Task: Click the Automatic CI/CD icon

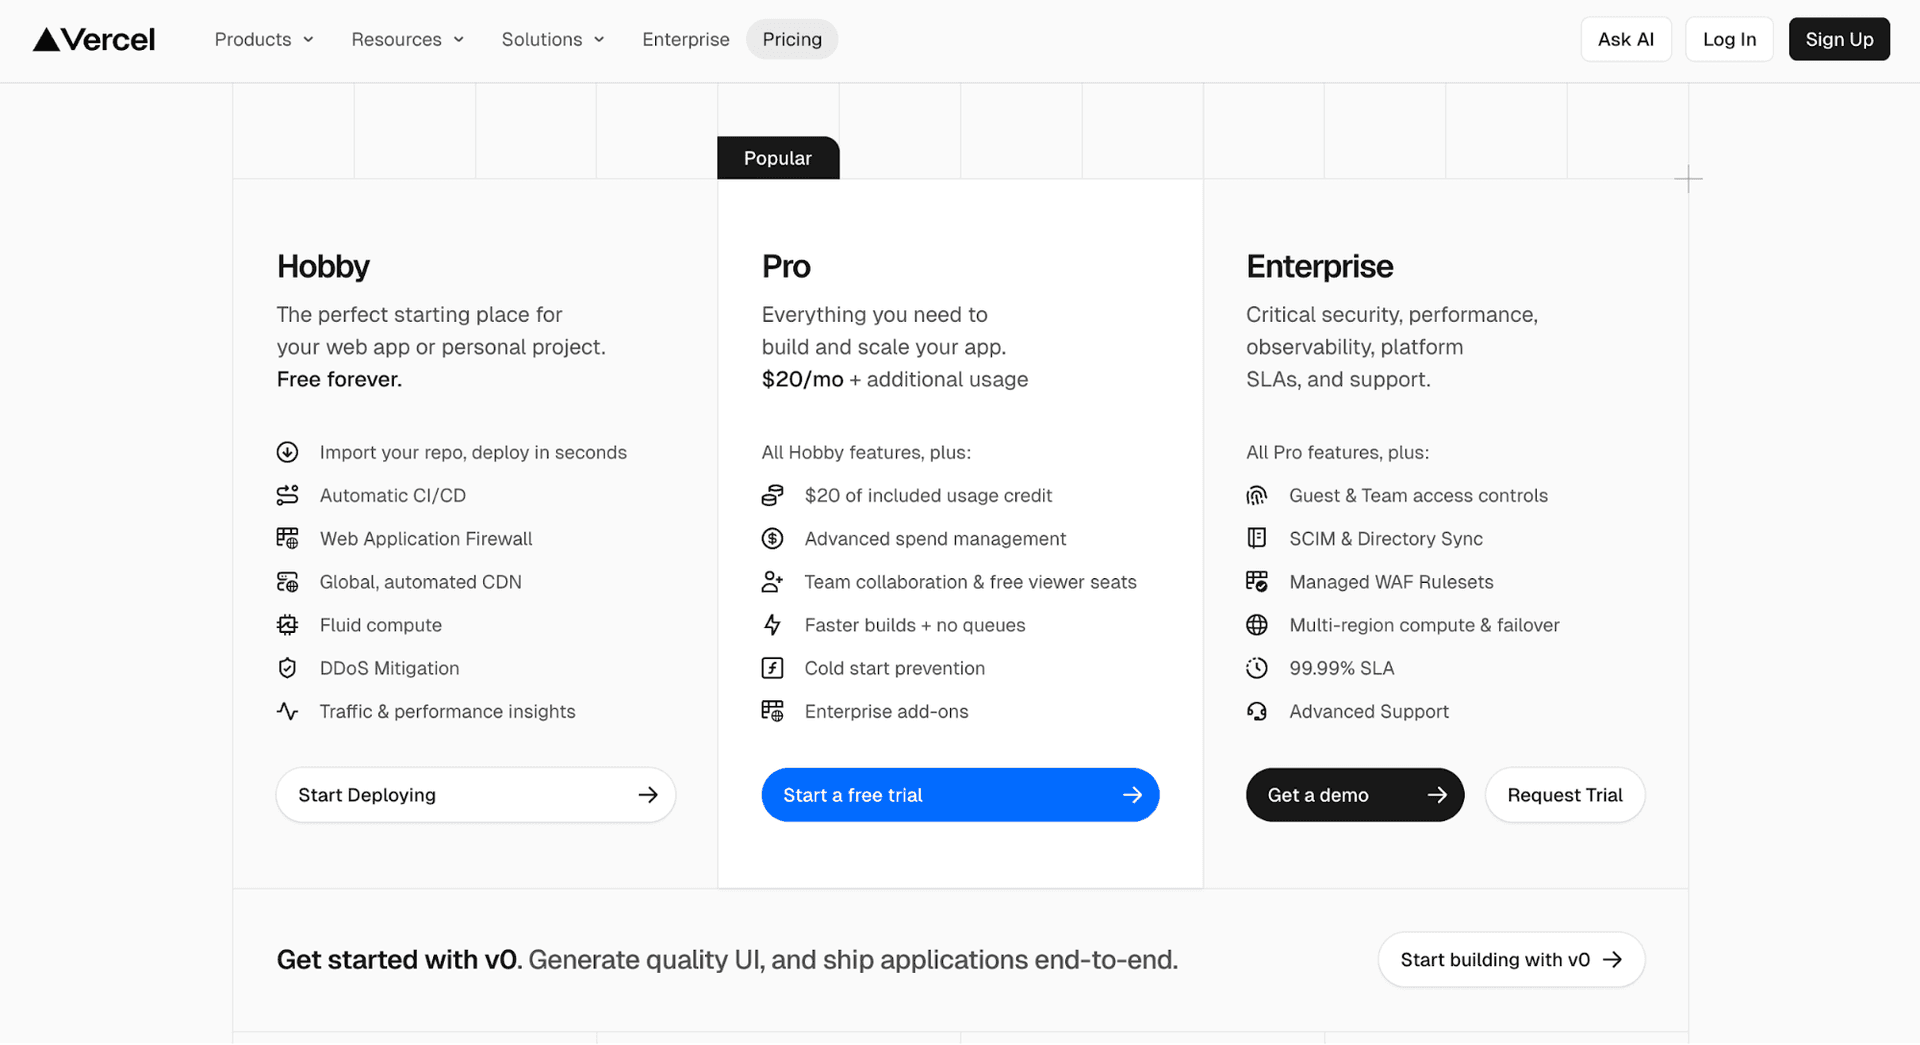Action: tap(287, 494)
